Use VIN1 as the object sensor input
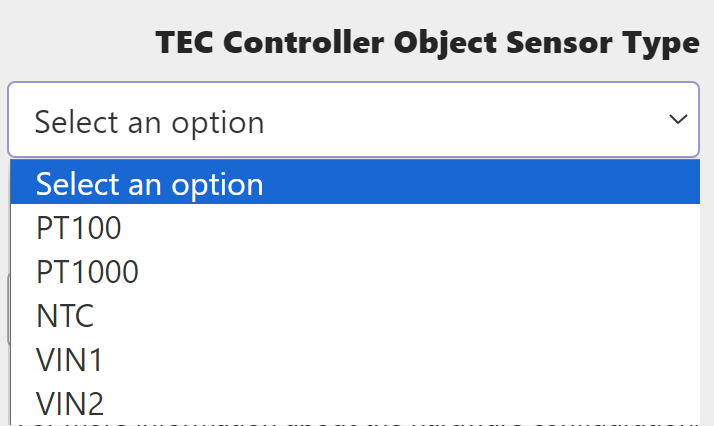 (70, 360)
